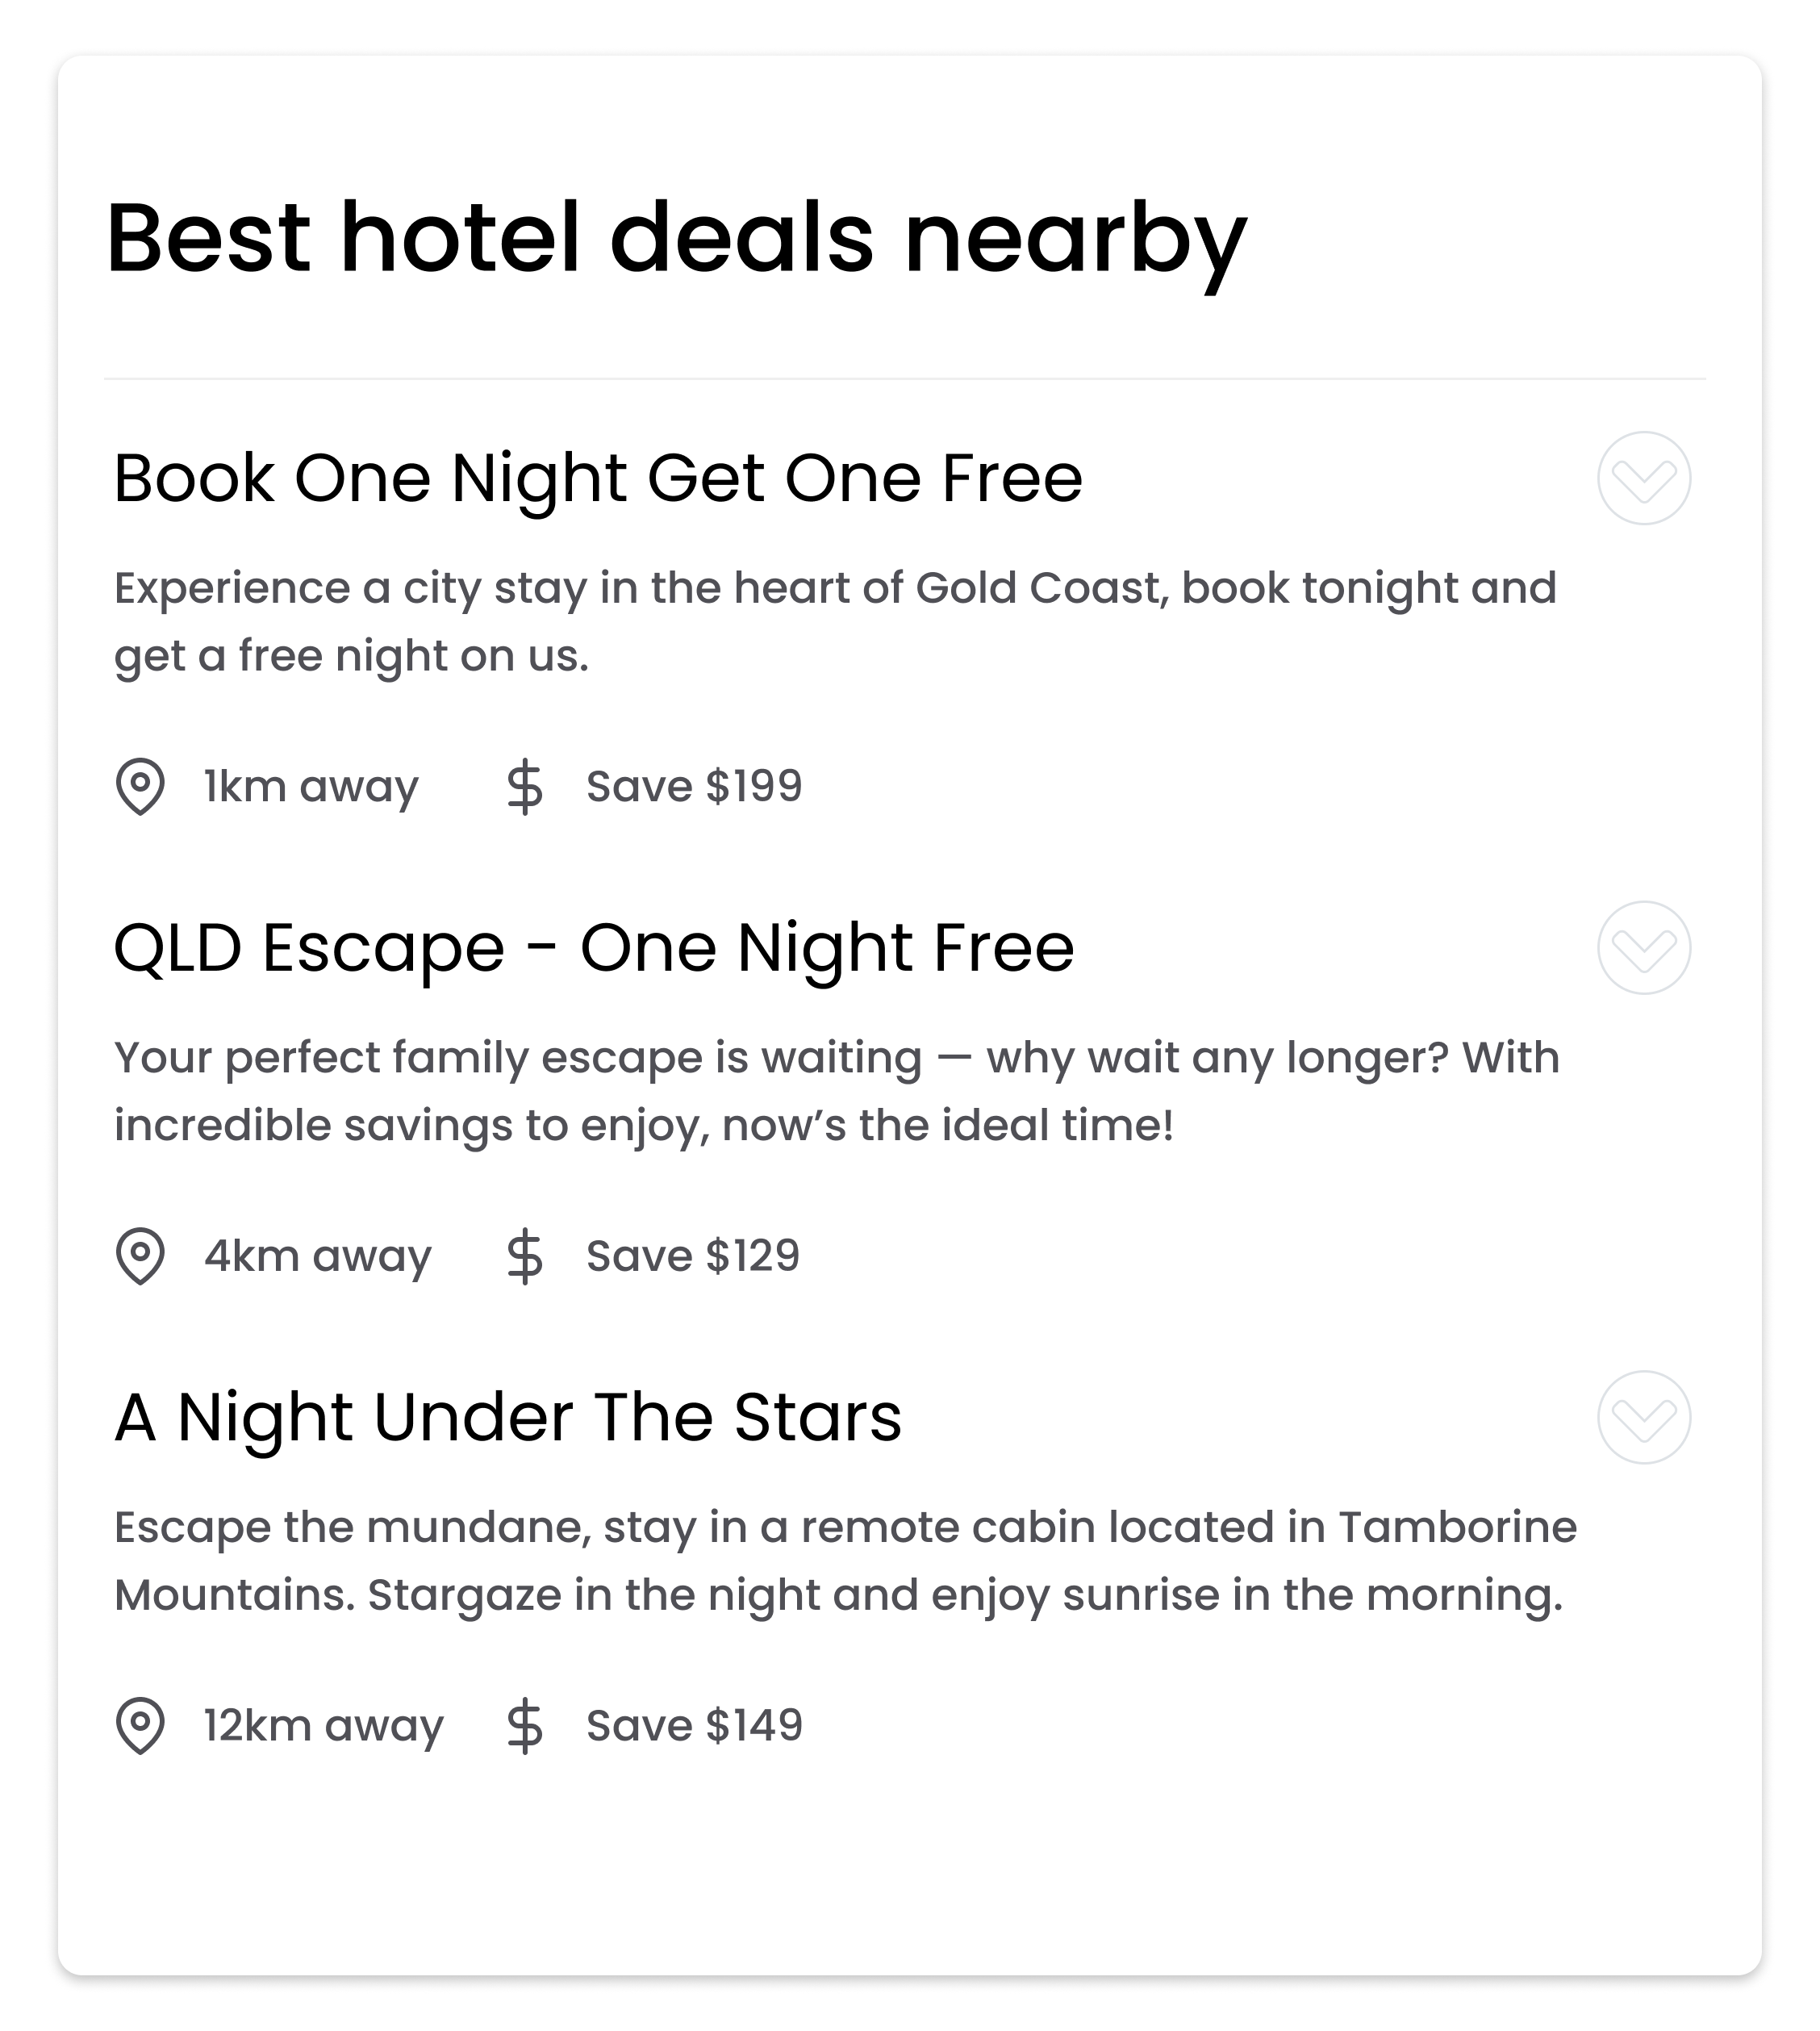Click the location pin beside 12km away

pos(140,1725)
